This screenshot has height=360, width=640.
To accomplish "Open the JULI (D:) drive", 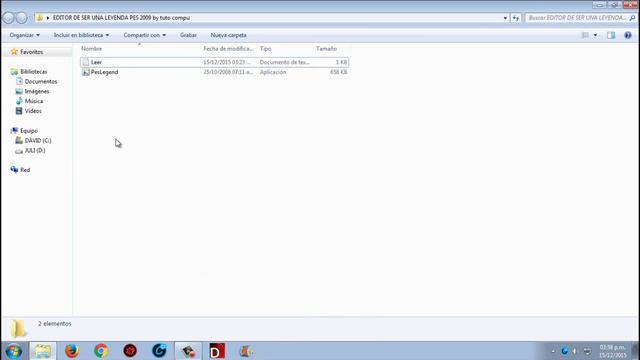I will coord(35,150).
